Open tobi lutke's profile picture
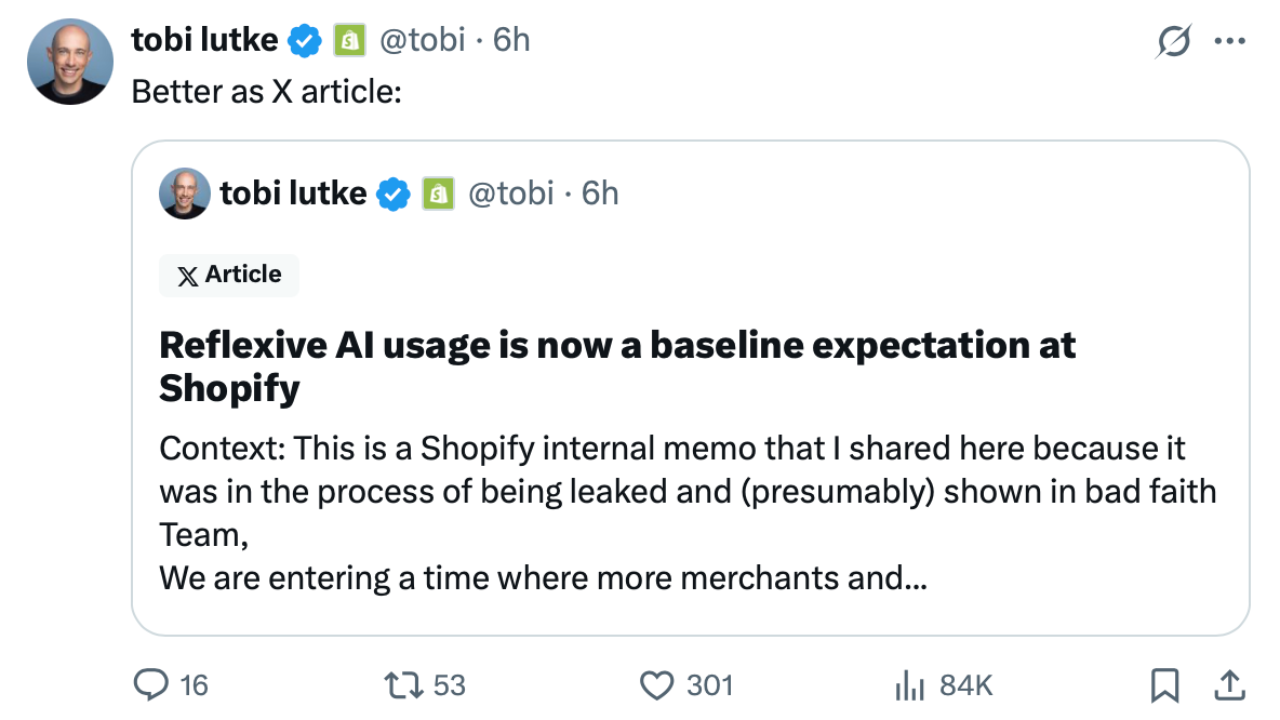 click(70, 61)
